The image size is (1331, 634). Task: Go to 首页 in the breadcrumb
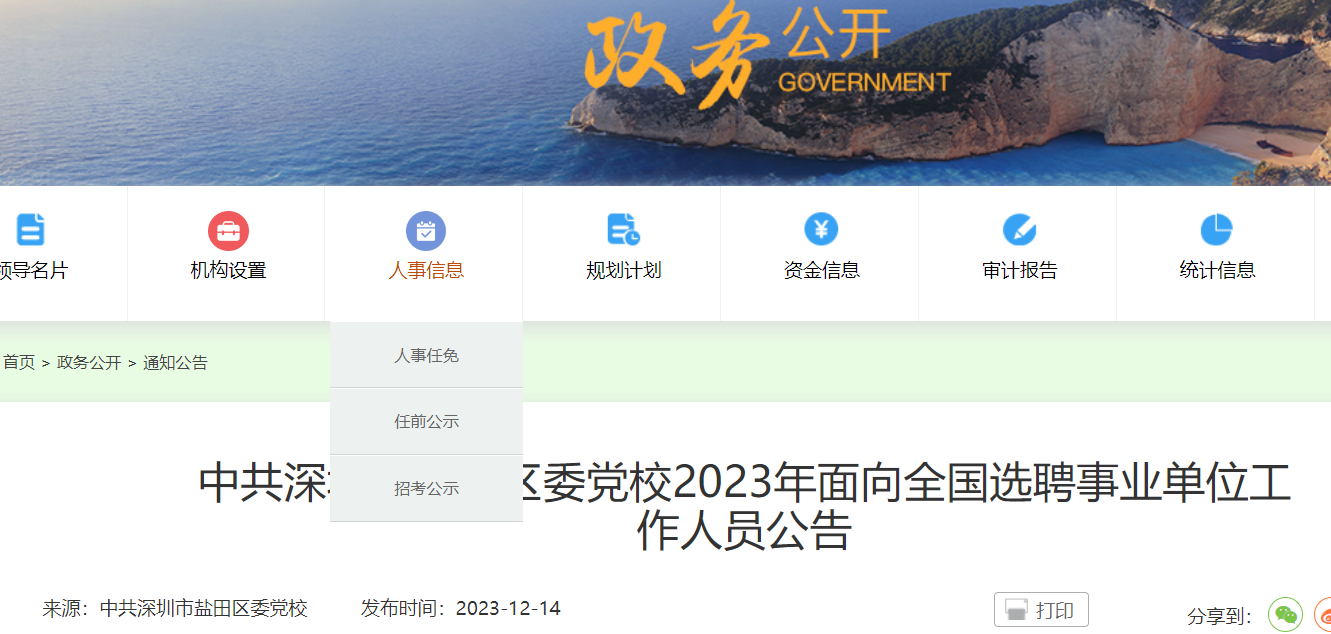coord(19,362)
